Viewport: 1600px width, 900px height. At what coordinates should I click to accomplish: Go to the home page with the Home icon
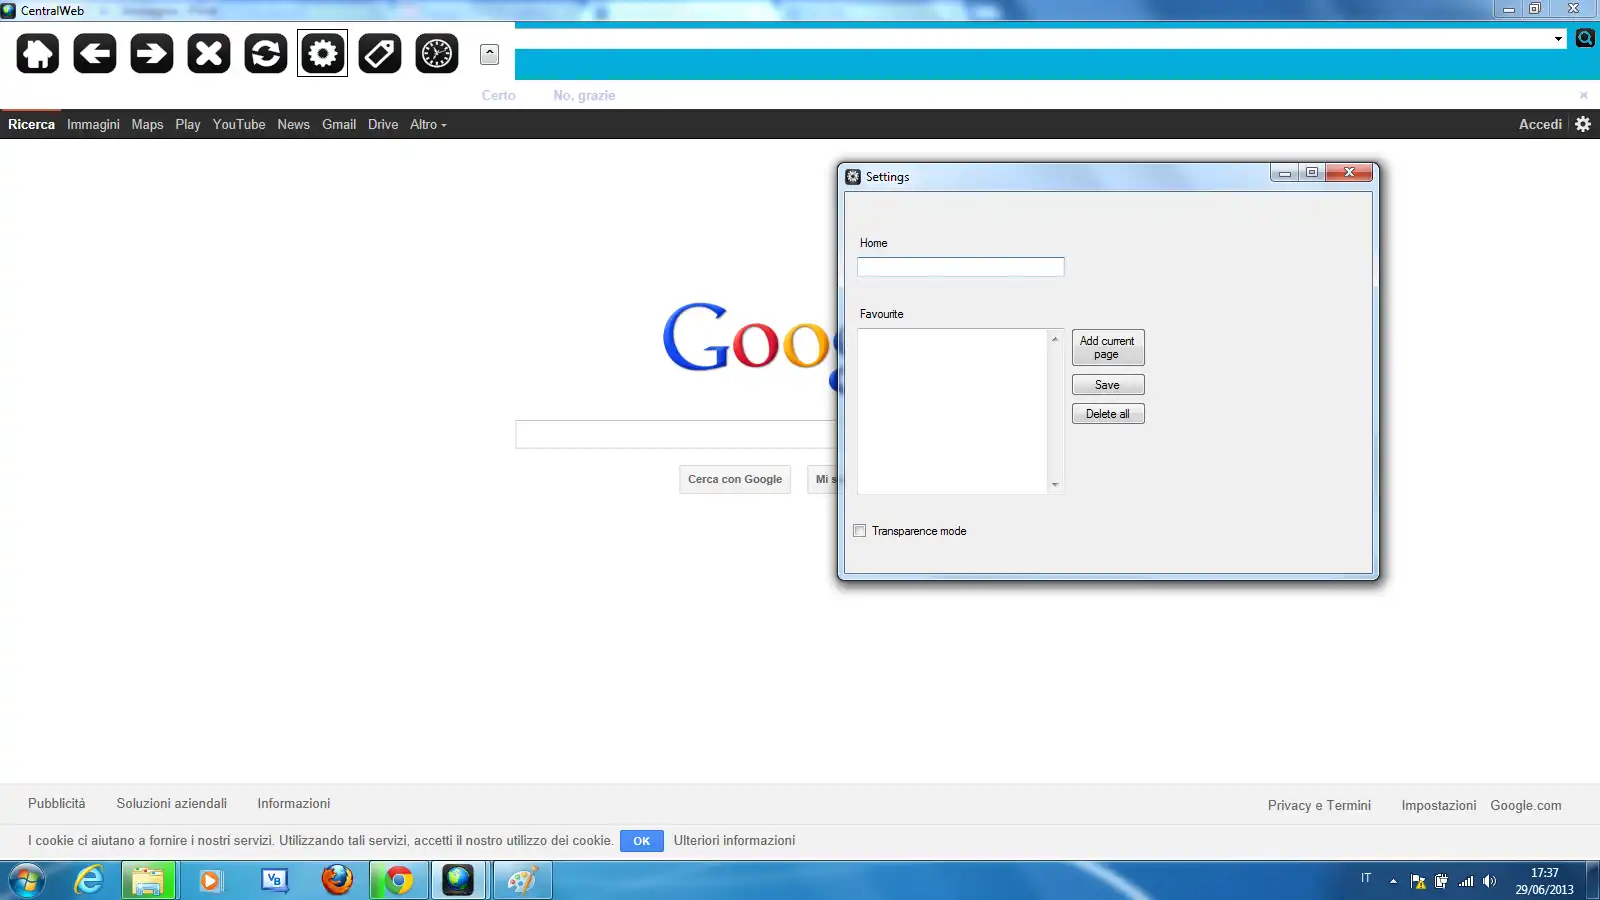pos(38,53)
